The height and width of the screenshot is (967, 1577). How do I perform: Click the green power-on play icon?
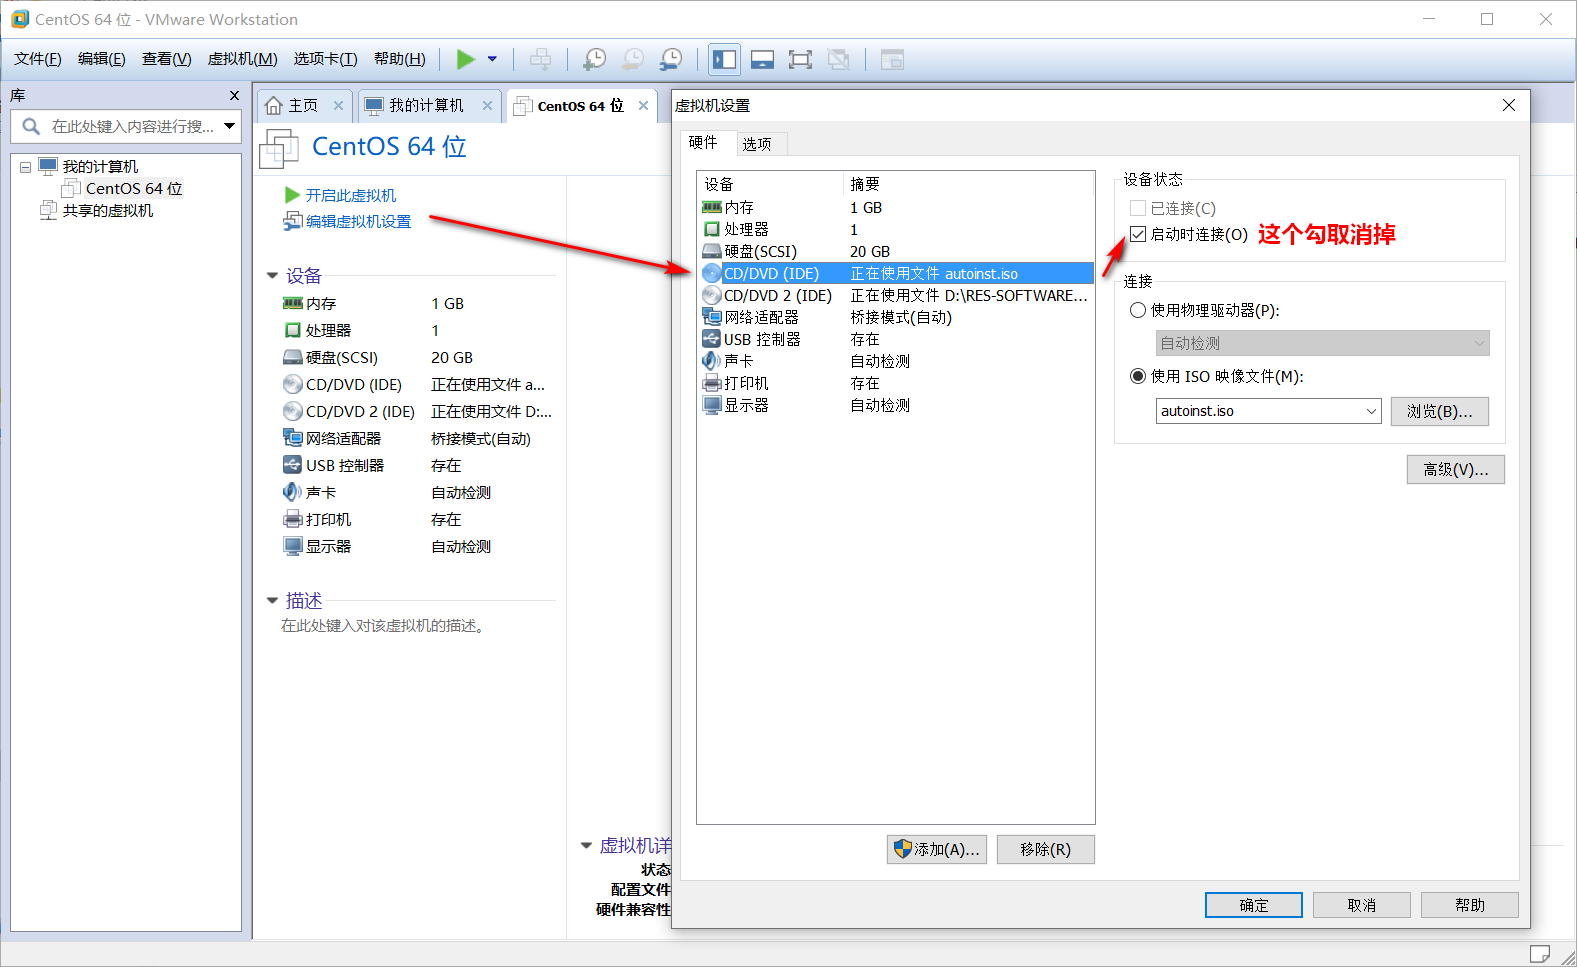point(465,59)
